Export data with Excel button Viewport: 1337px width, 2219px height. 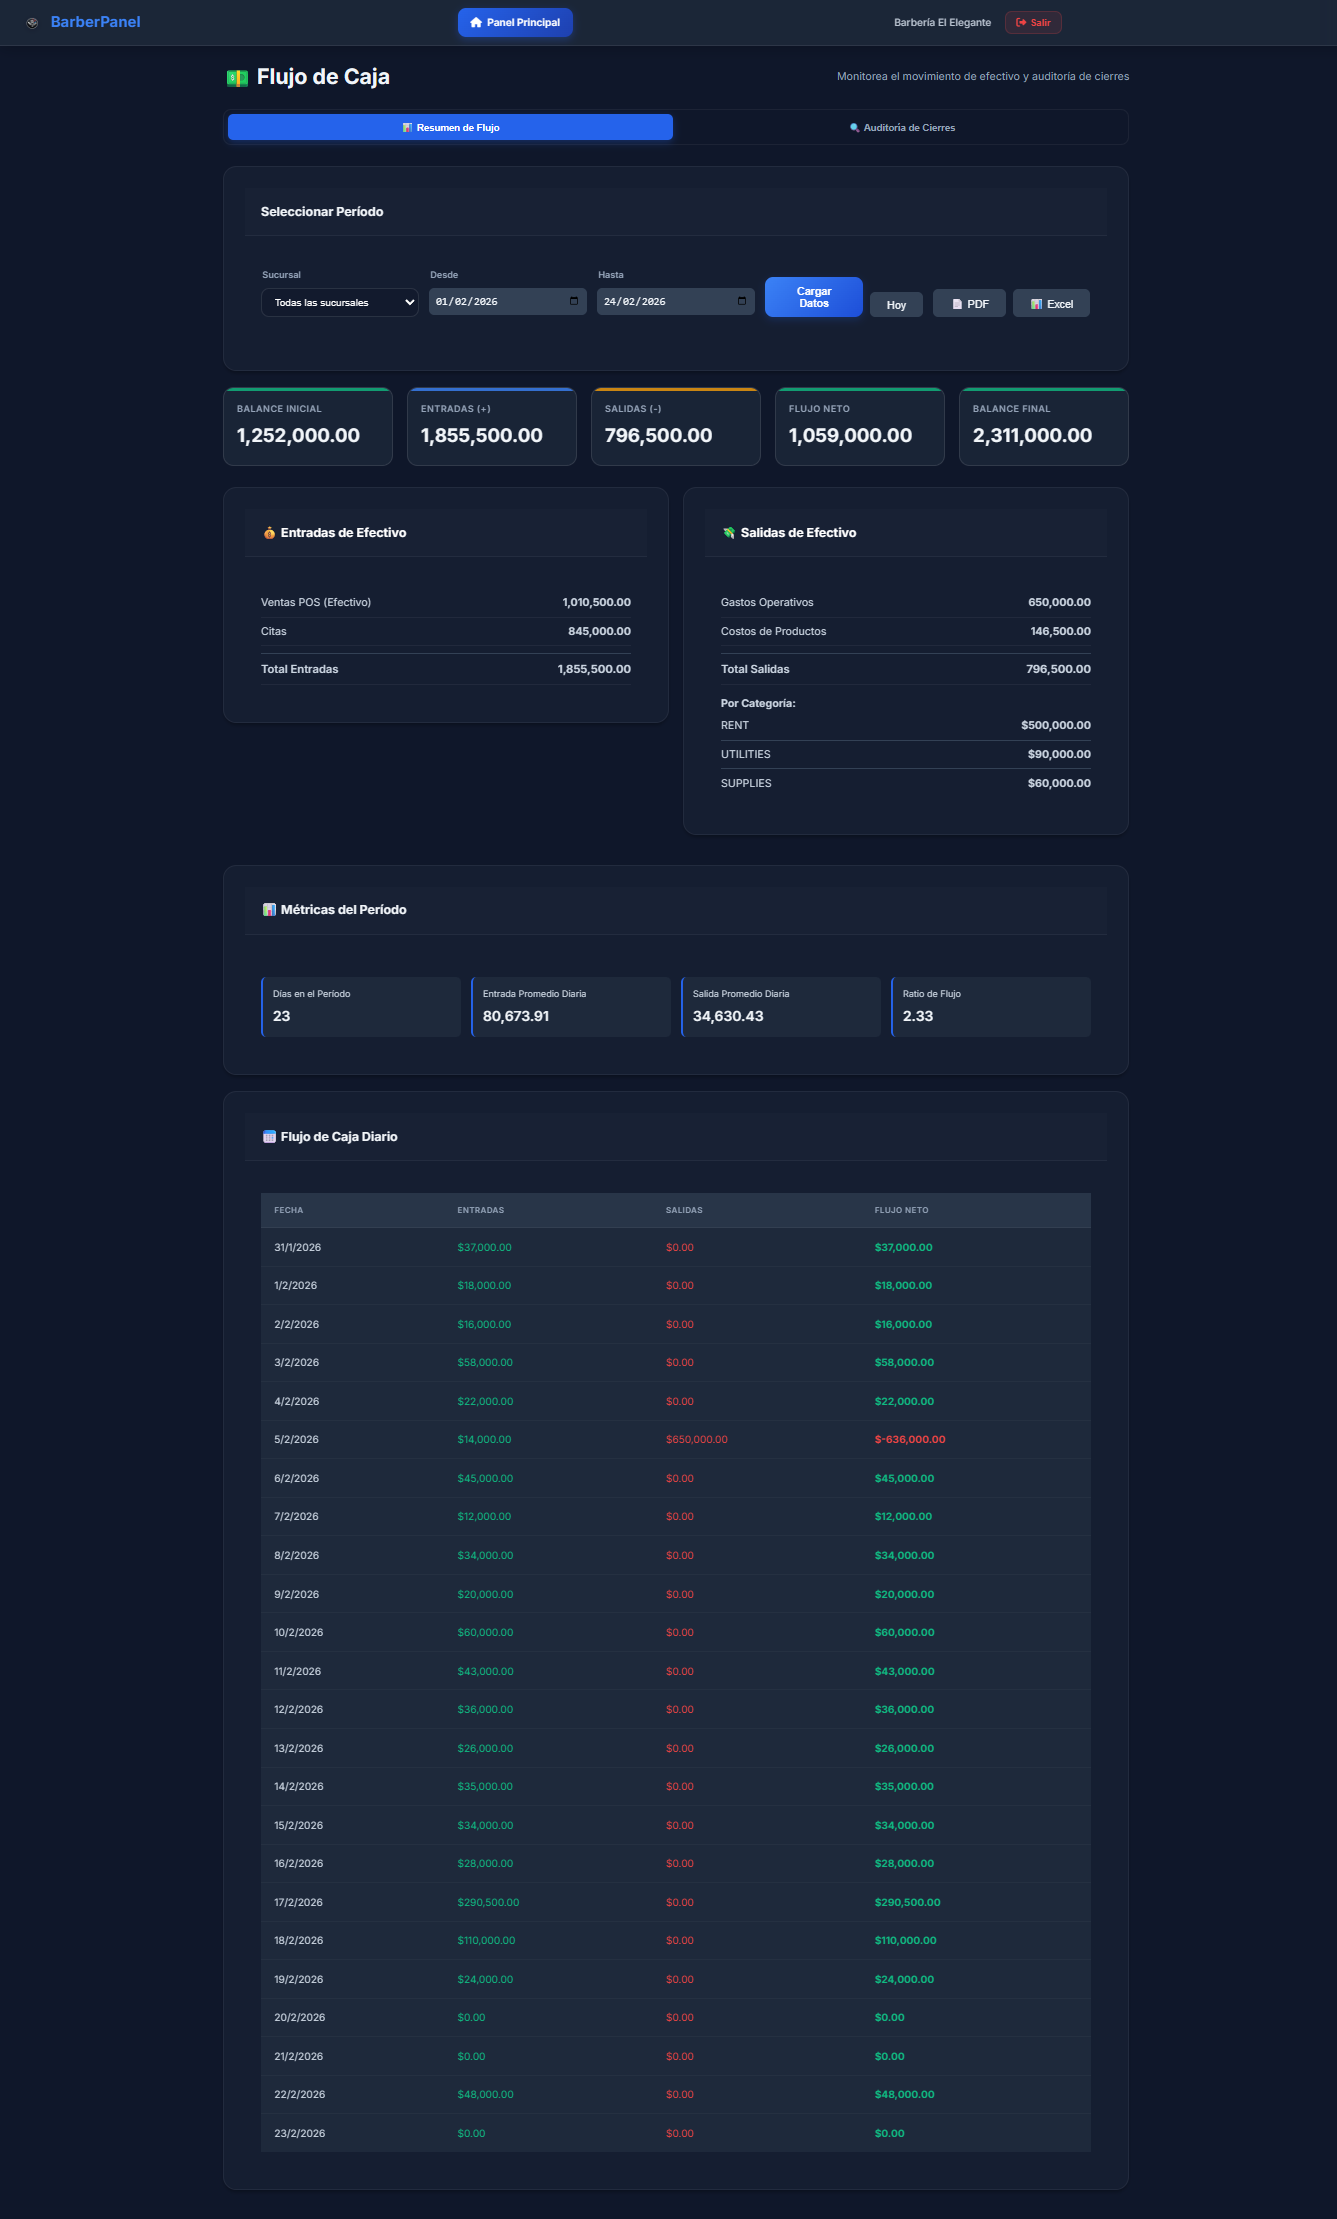(x=1051, y=304)
